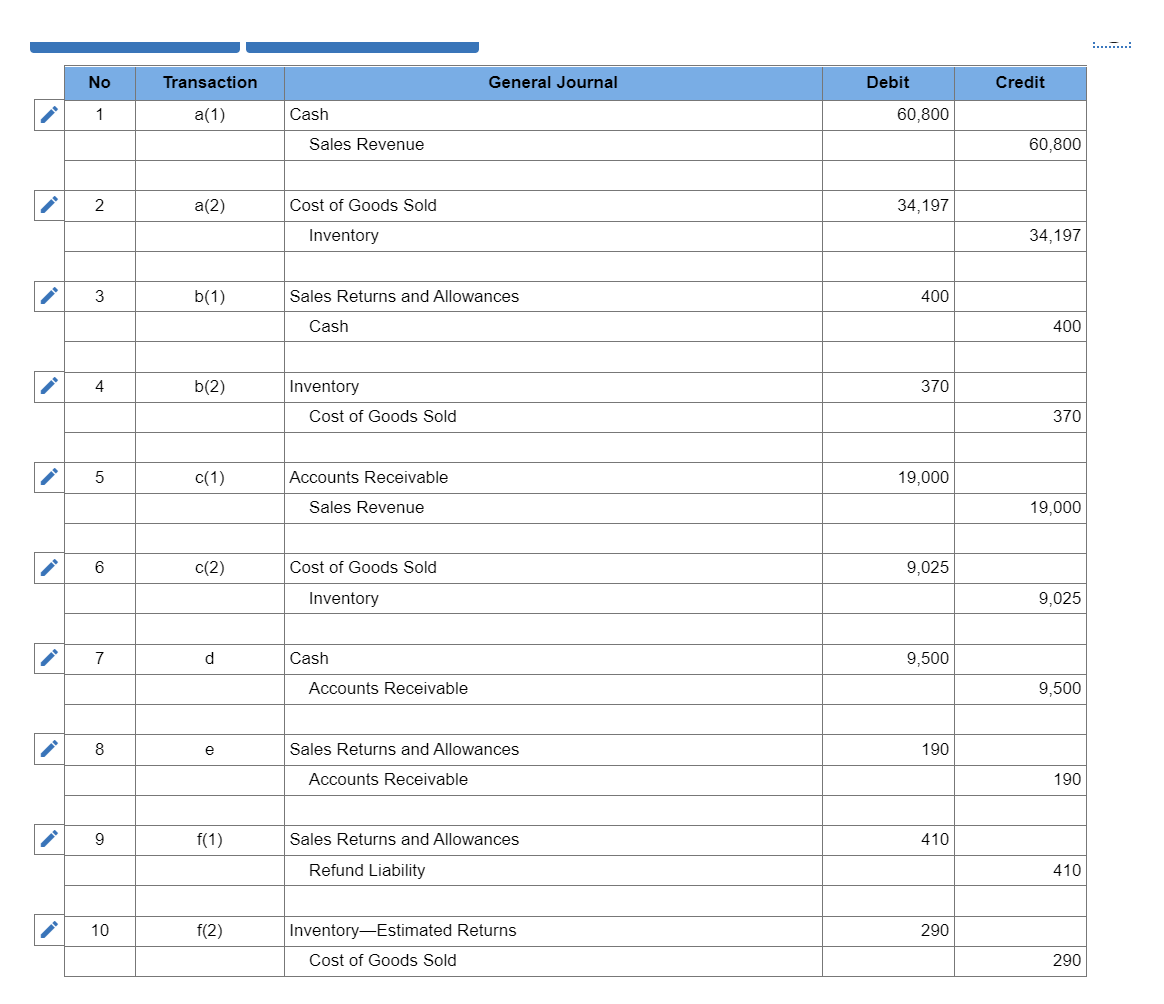Select the debit amount 19,000
The height and width of the screenshot is (1004, 1164).
click(923, 477)
